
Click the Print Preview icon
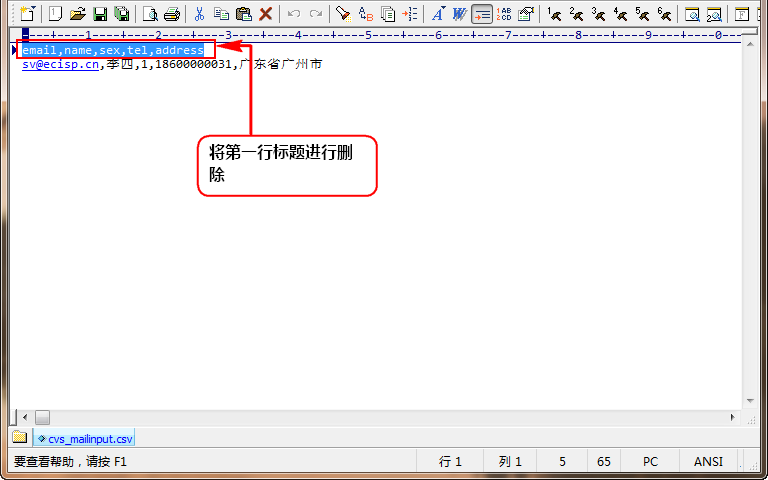[150, 14]
